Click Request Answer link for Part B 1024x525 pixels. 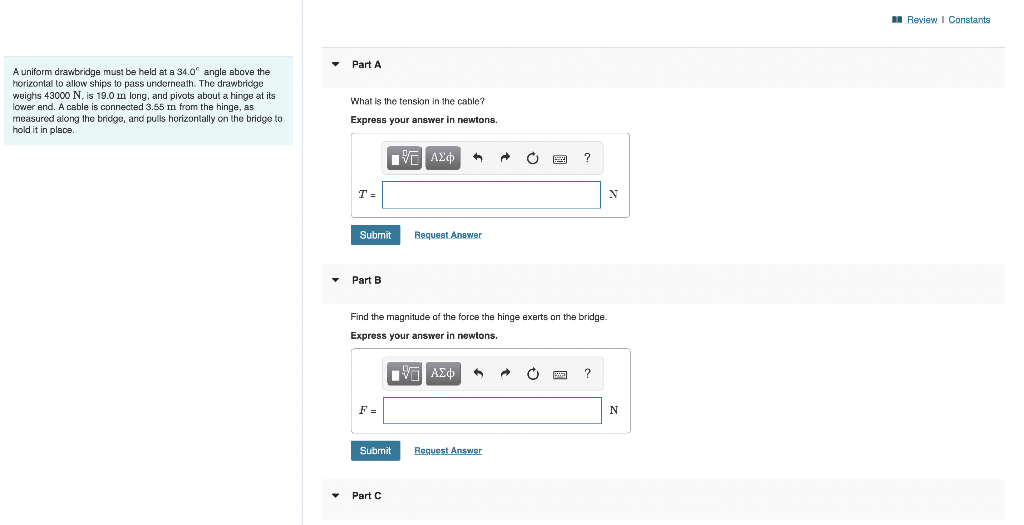[448, 451]
